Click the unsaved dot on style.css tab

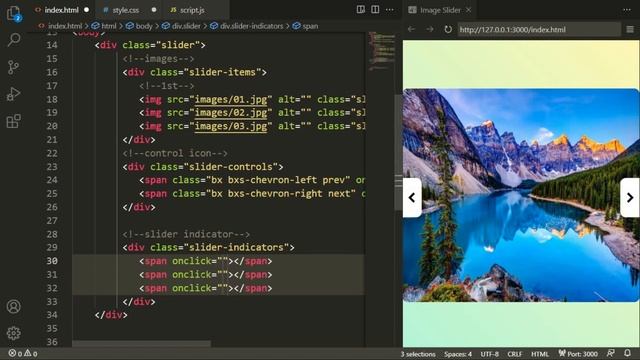coord(154,10)
